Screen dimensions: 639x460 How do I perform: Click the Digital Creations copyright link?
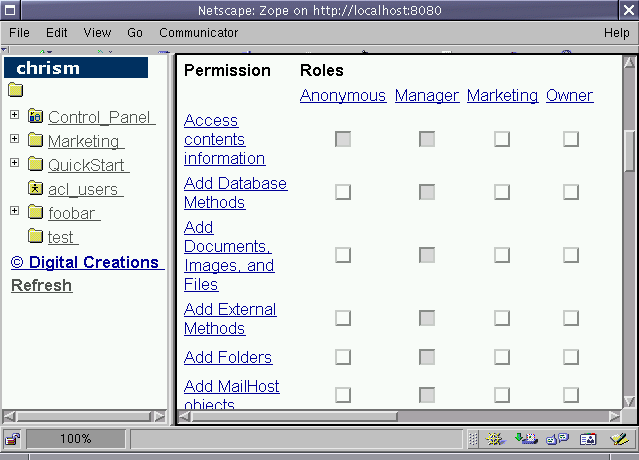(88, 262)
